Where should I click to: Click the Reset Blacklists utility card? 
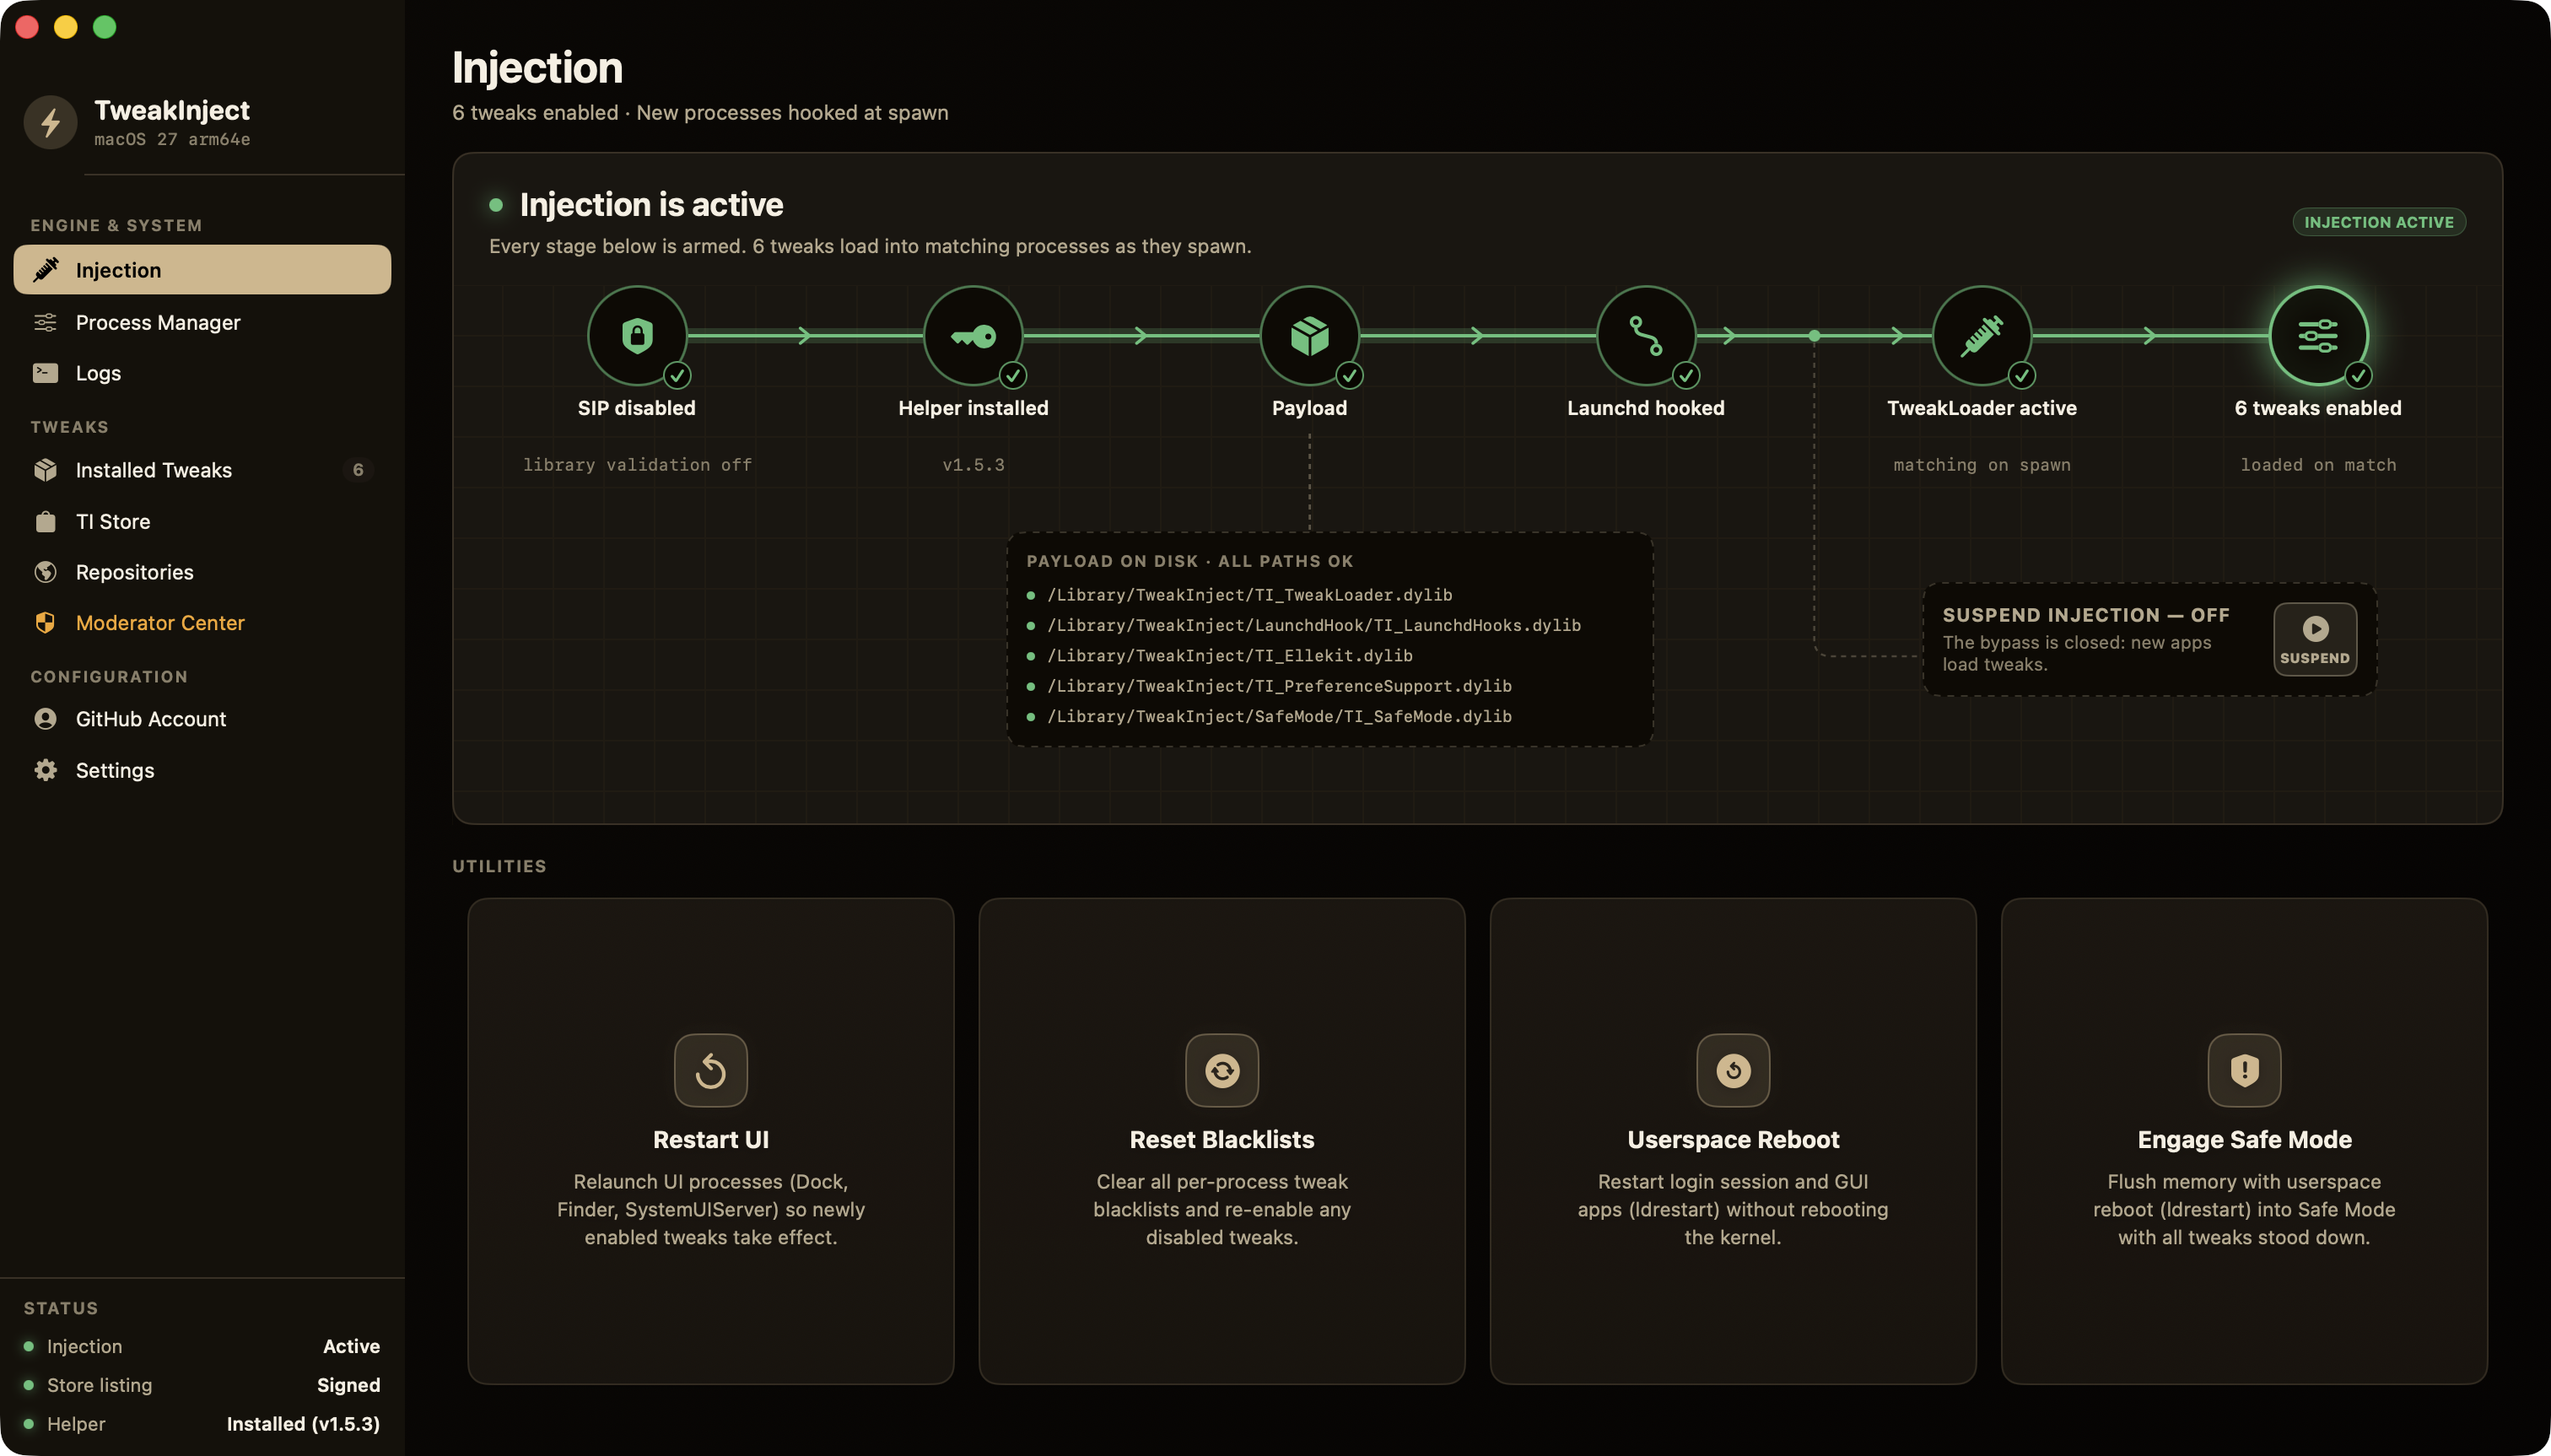tap(1222, 1141)
